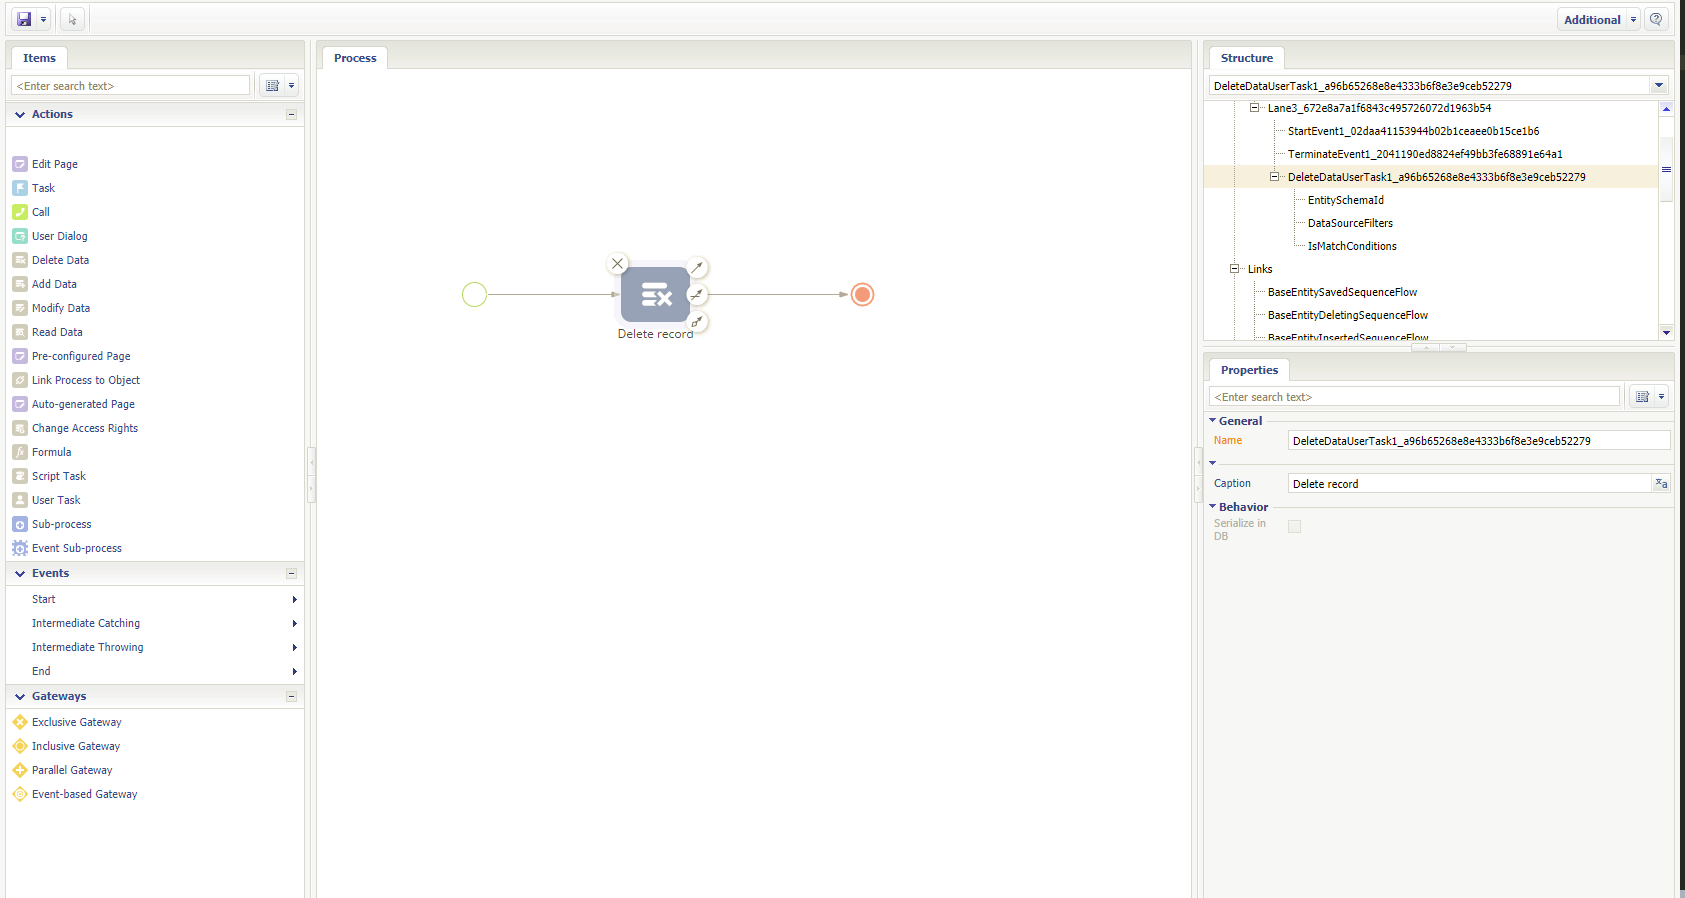This screenshot has height=898, width=1685.
Task: Select the Change Access Rights icon
Action: 20,428
